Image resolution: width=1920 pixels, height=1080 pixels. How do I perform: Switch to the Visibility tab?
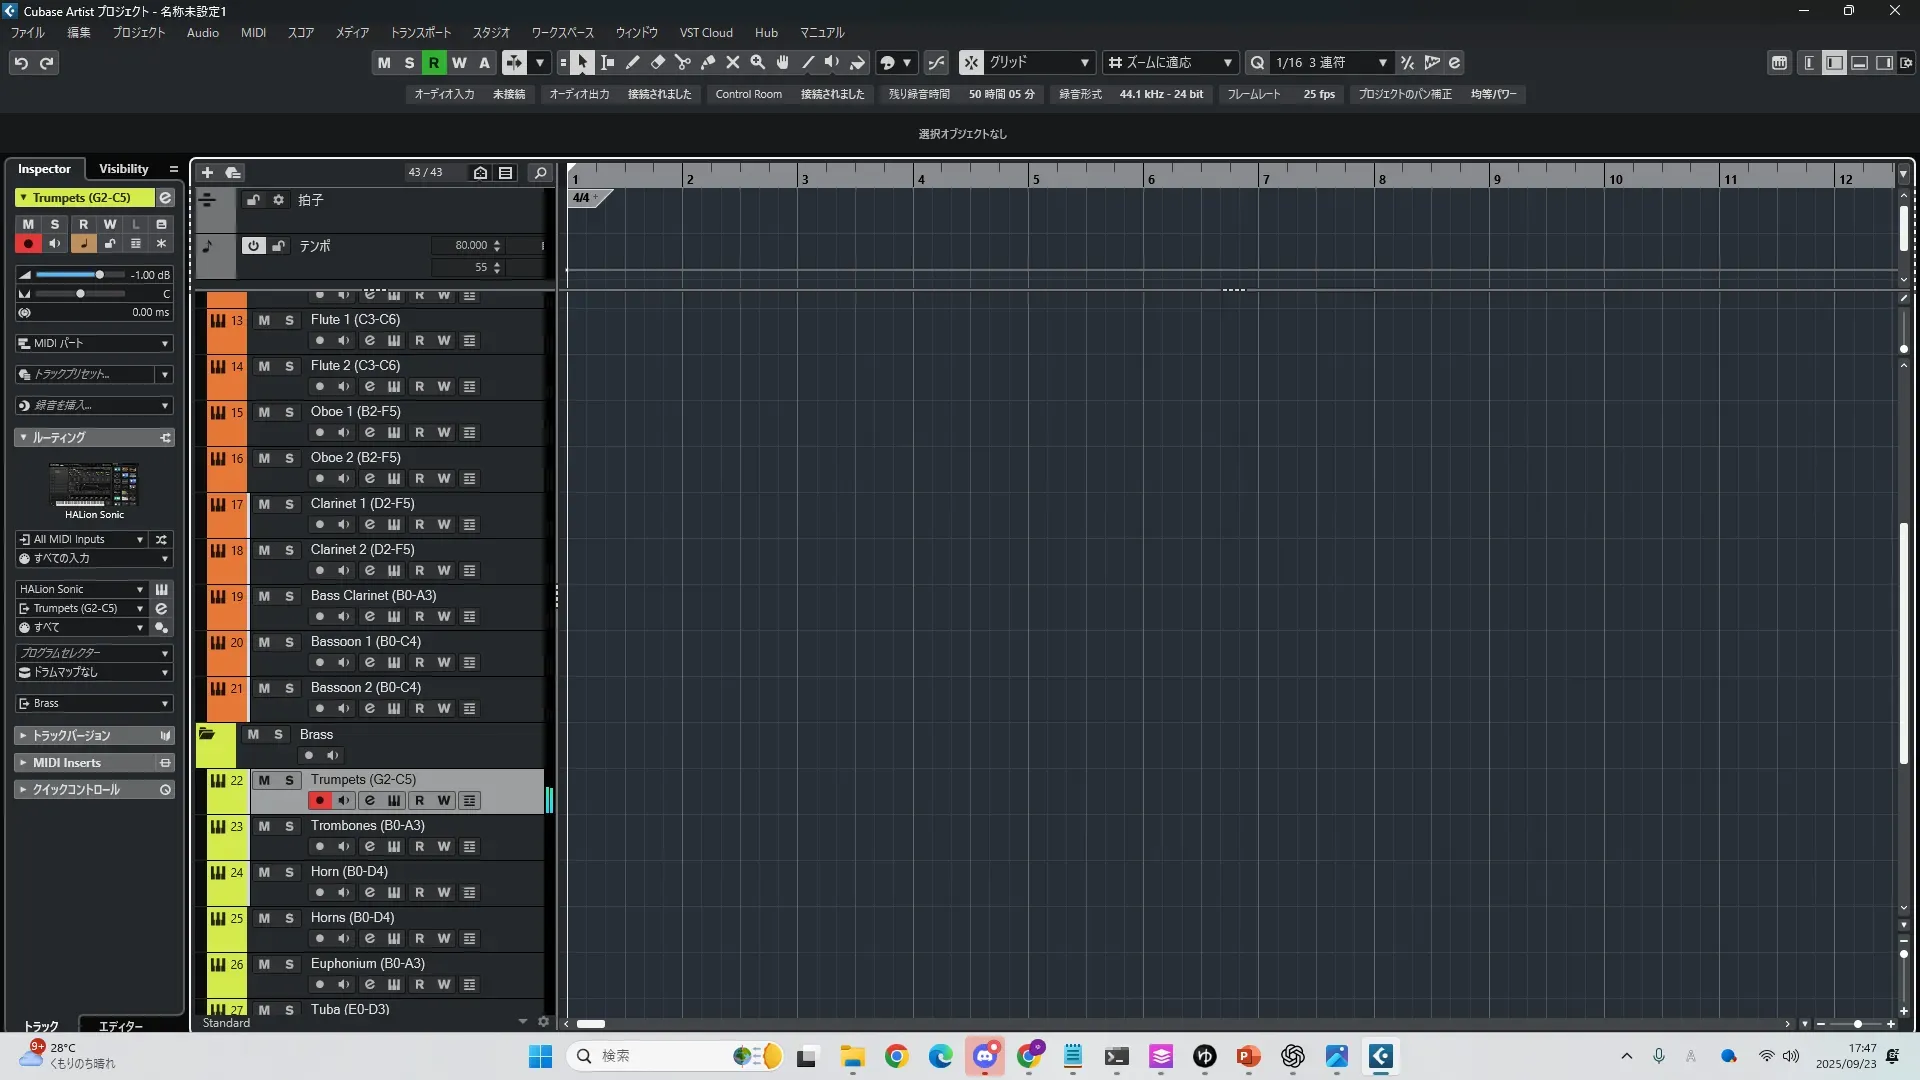click(x=123, y=168)
